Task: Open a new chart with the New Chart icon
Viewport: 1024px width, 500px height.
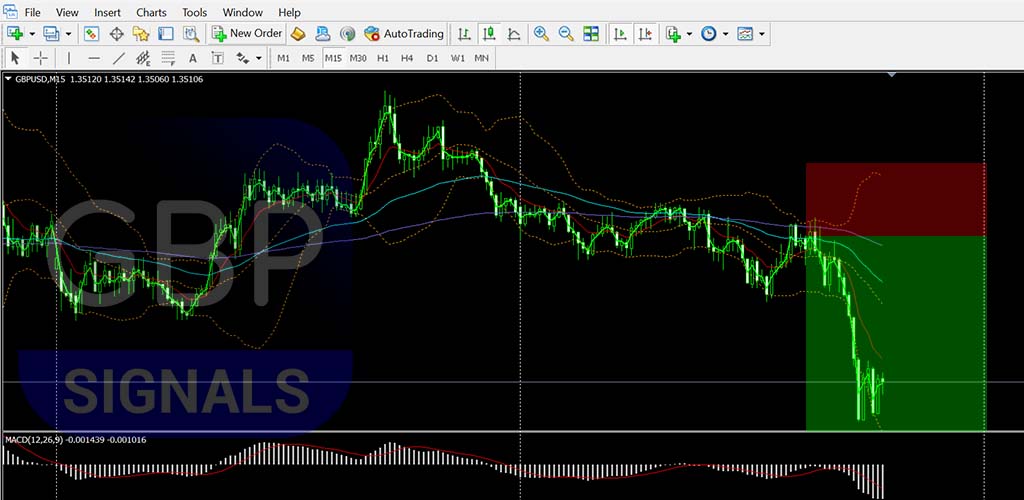Action: [15, 33]
